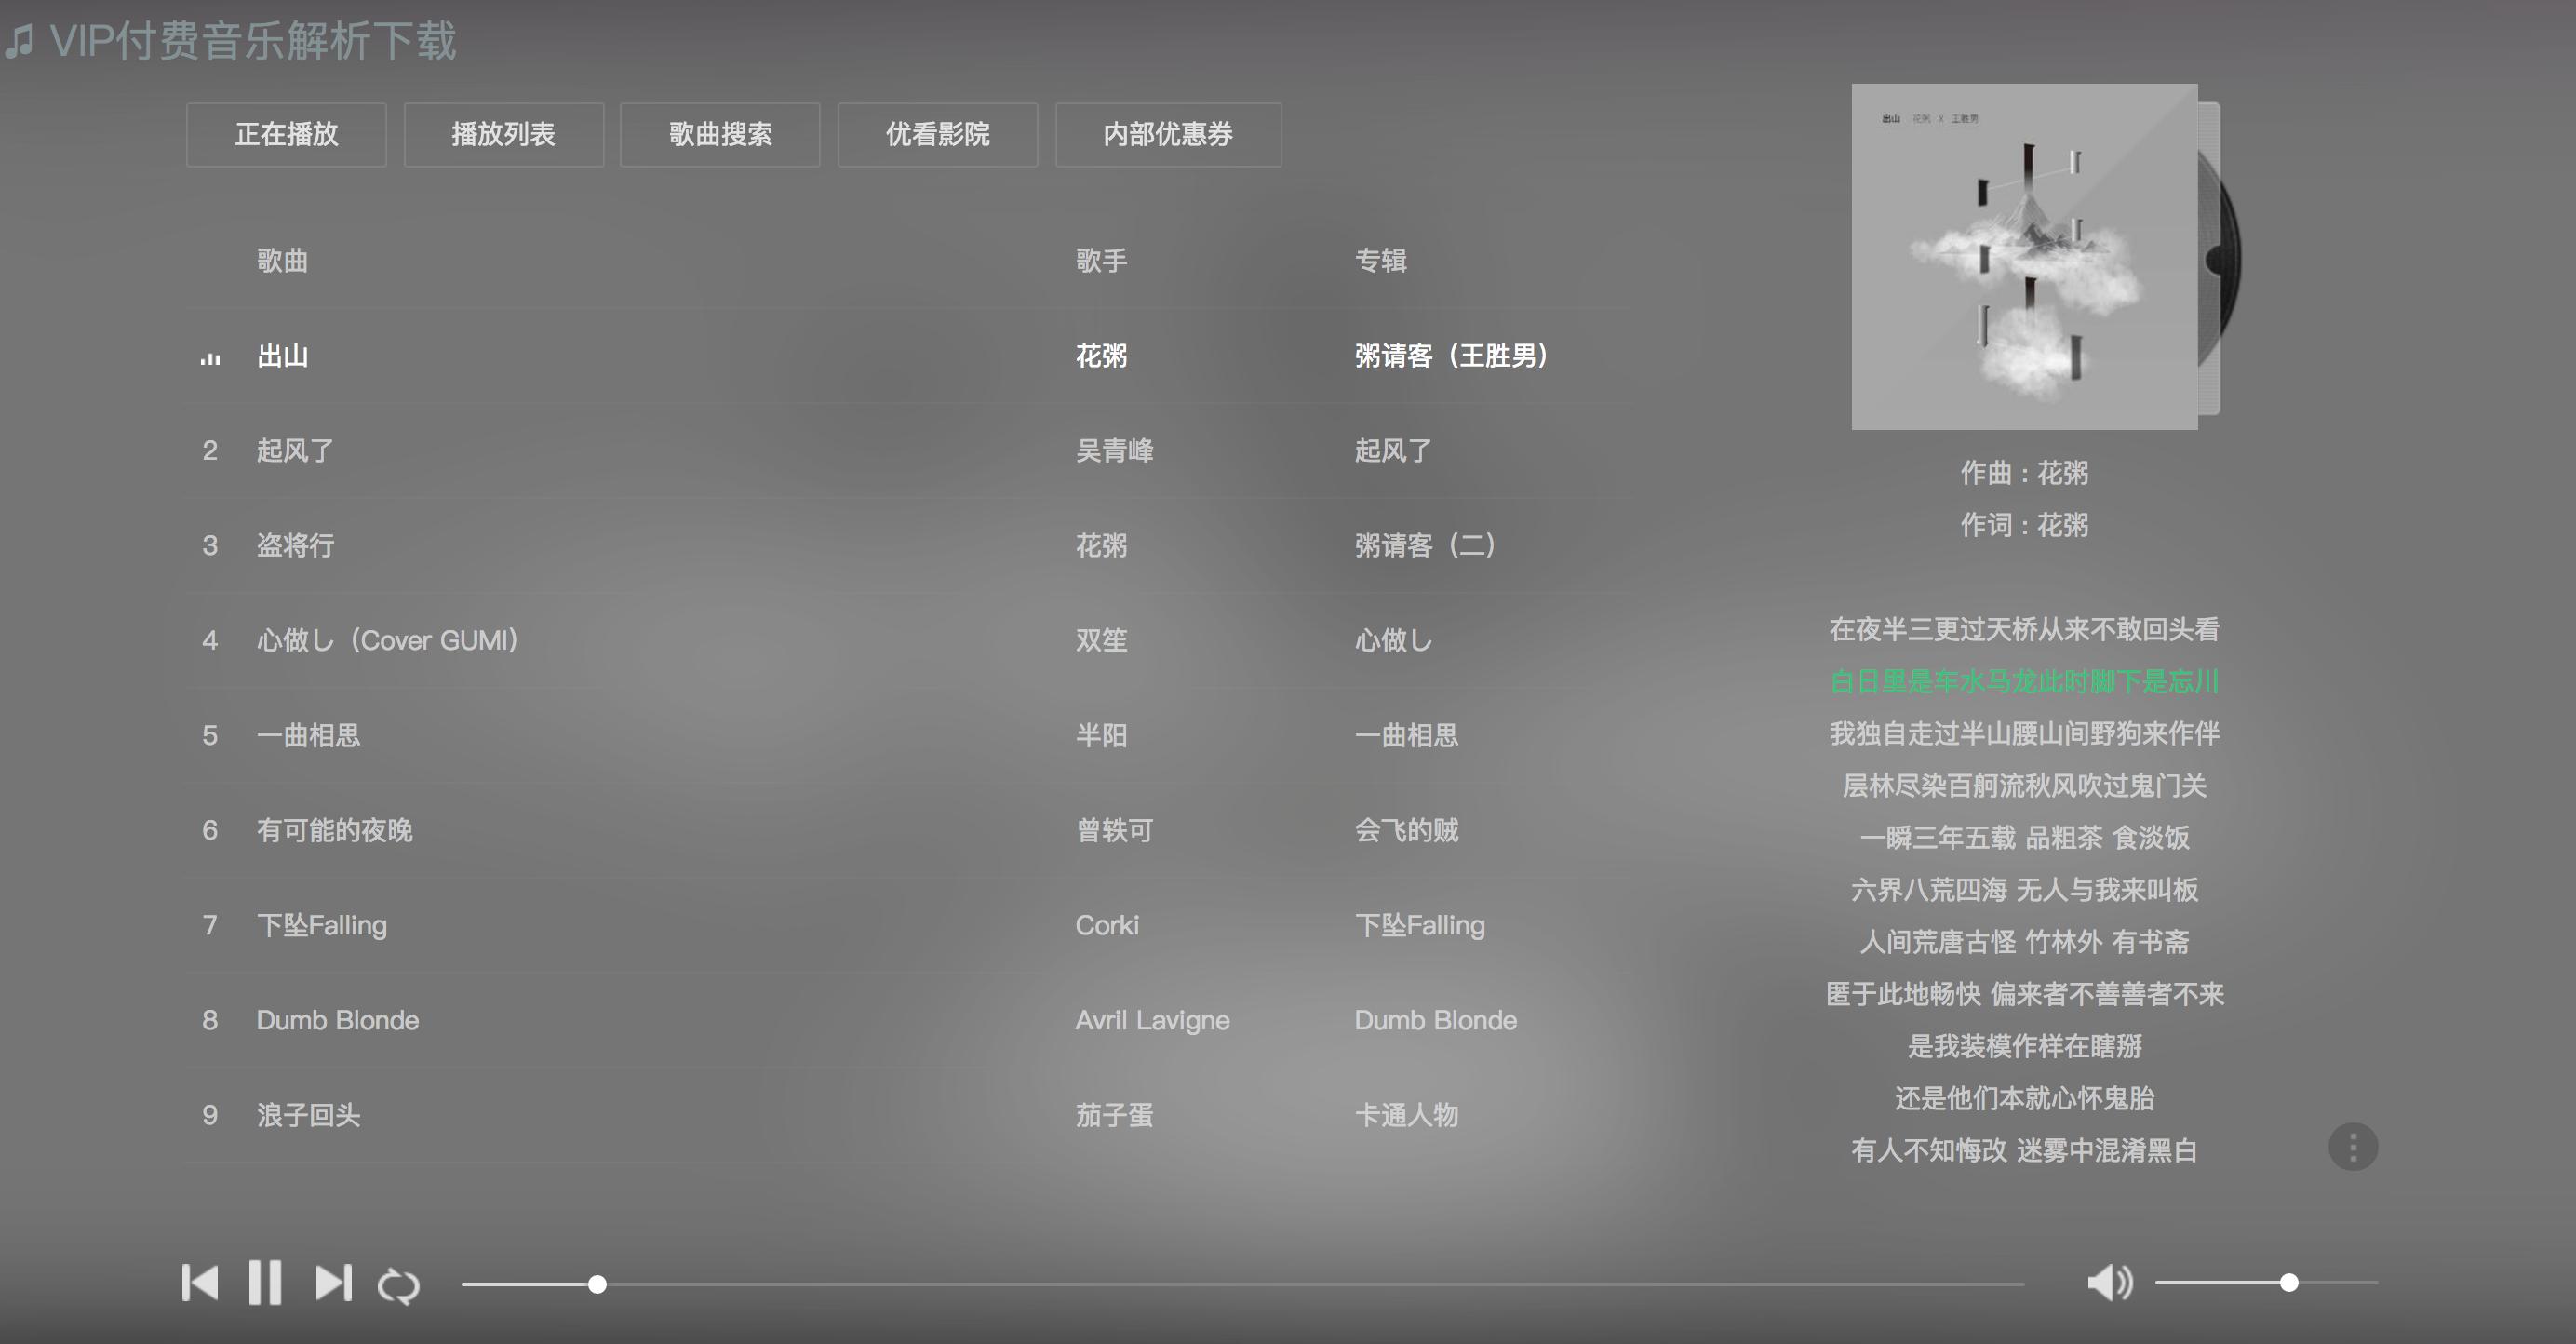Open the floating three-dot options menu
This screenshot has height=1344, width=2576.
coord(2353,1147)
